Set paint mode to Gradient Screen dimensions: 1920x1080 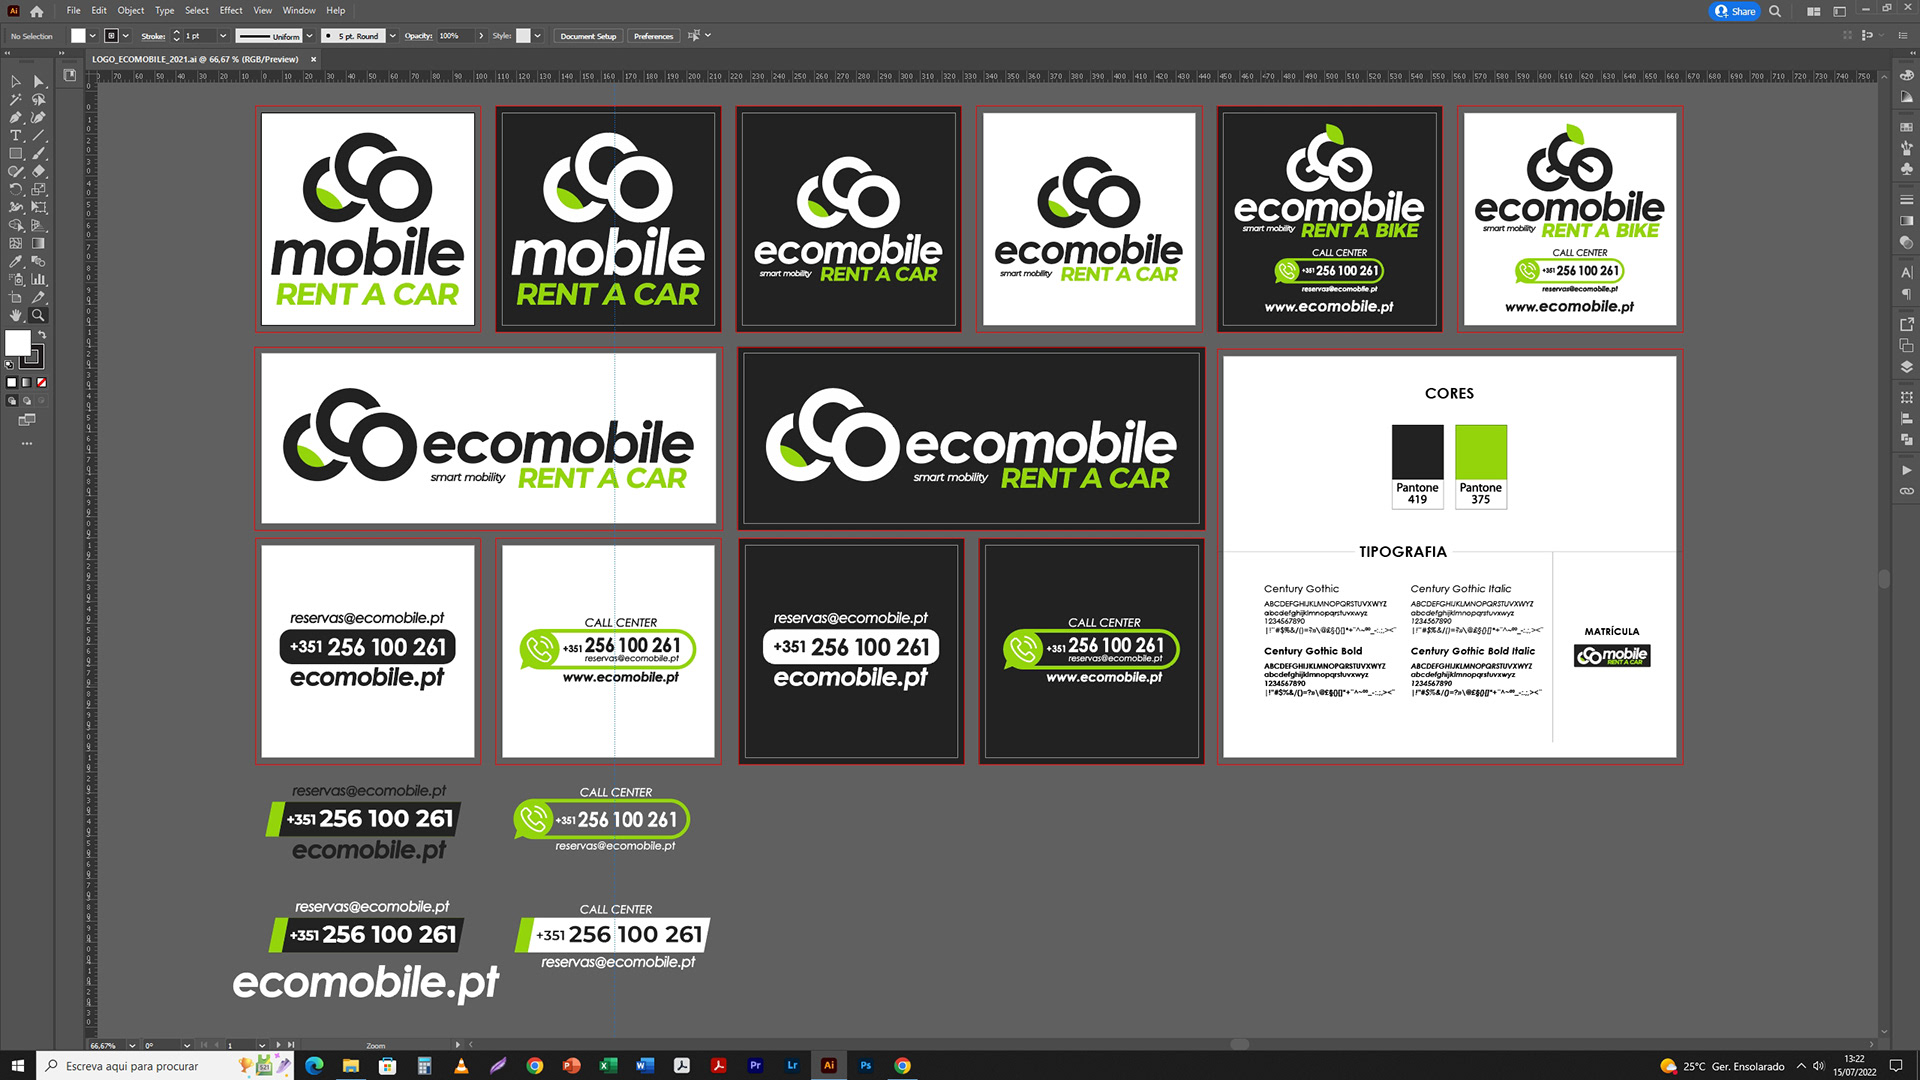point(27,383)
